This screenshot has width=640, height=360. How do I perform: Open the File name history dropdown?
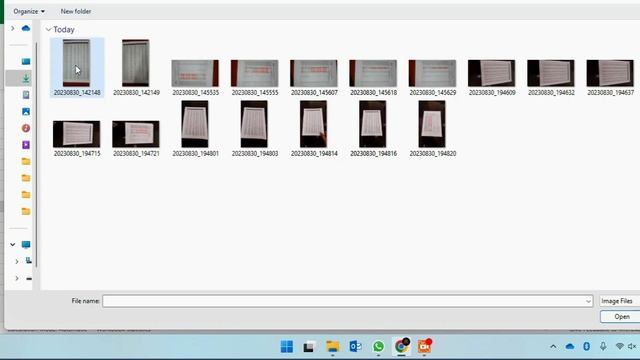pos(588,301)
